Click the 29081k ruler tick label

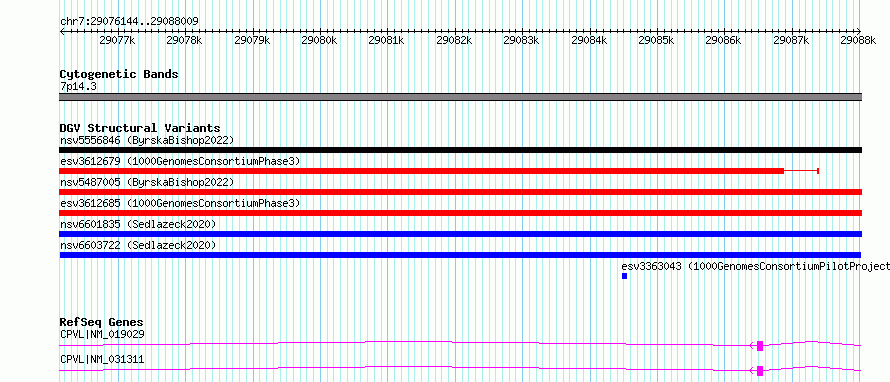(387, 40)
